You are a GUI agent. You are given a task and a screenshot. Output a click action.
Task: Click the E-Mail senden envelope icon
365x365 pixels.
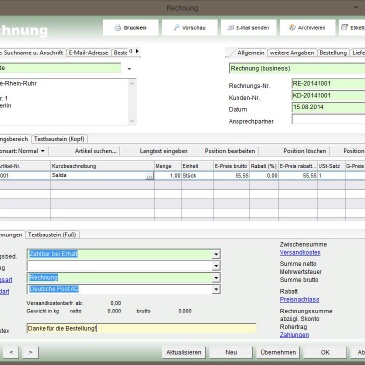click(x=230, y=28)
